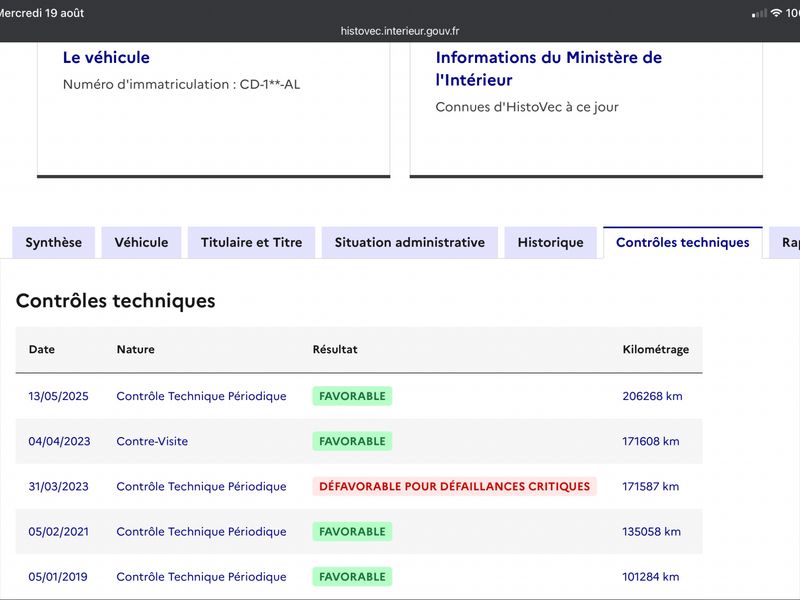The height and width of the screenshot is (600, 800).
Task: Select date 31/03/2023
Action: coord(58,487)
